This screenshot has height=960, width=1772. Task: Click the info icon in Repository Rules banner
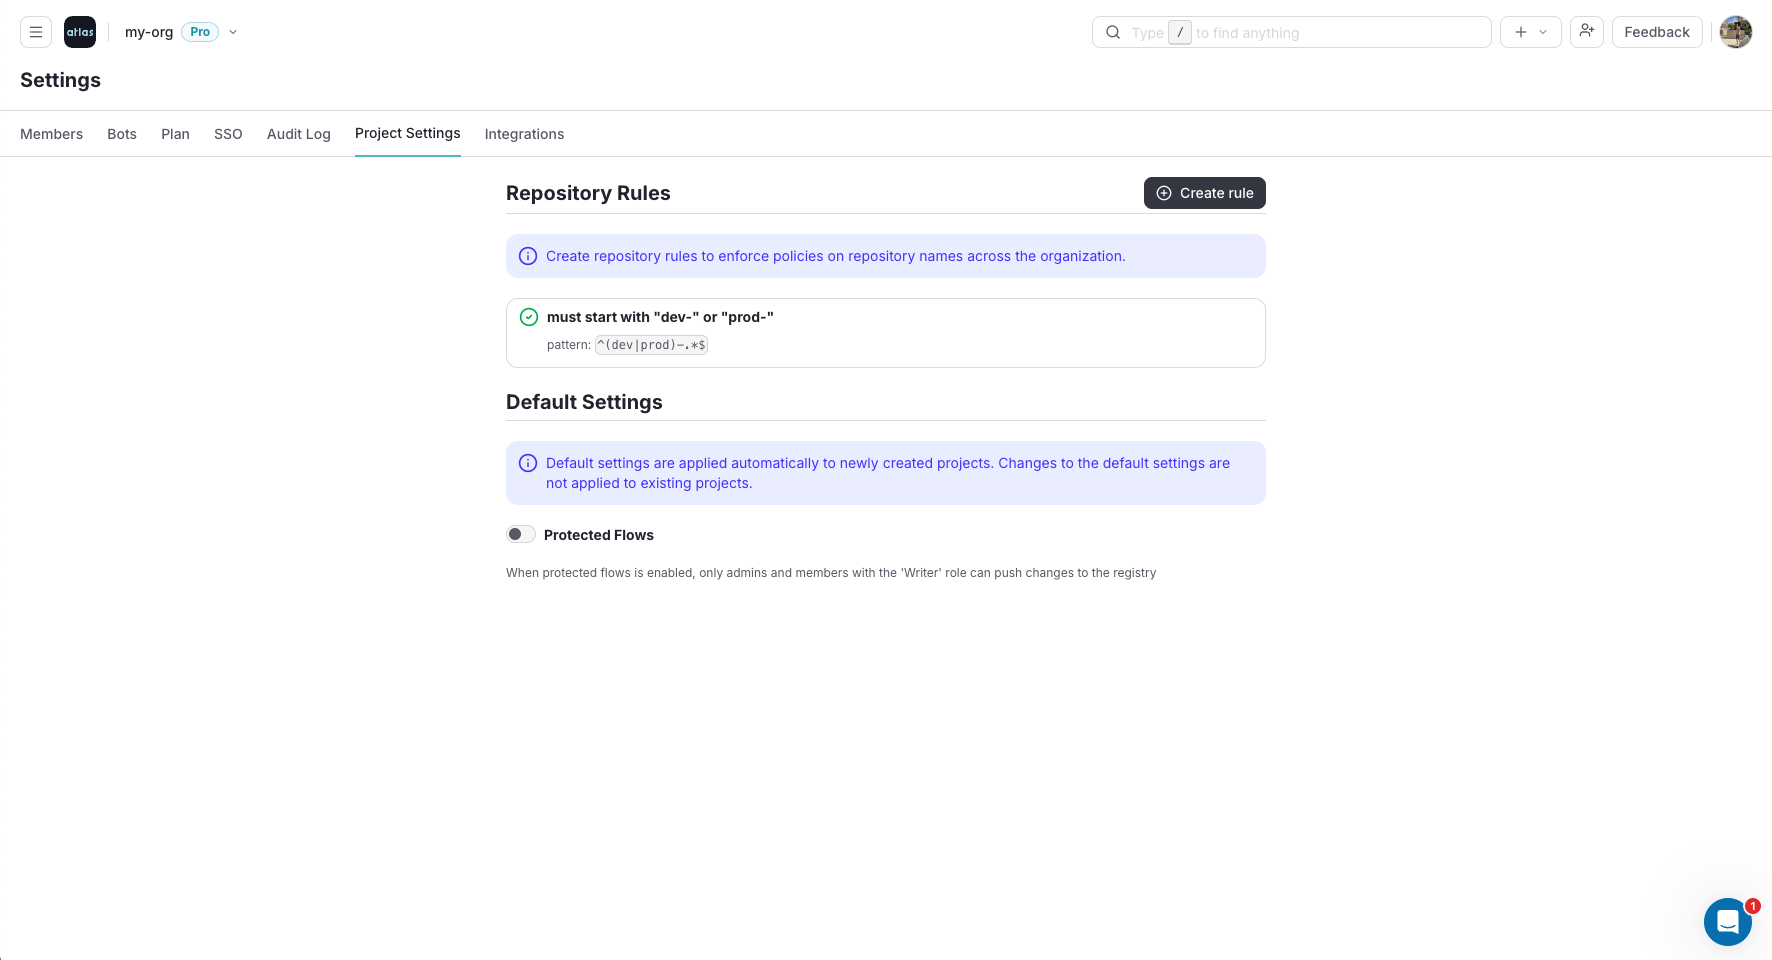click(x=527, y=256)
